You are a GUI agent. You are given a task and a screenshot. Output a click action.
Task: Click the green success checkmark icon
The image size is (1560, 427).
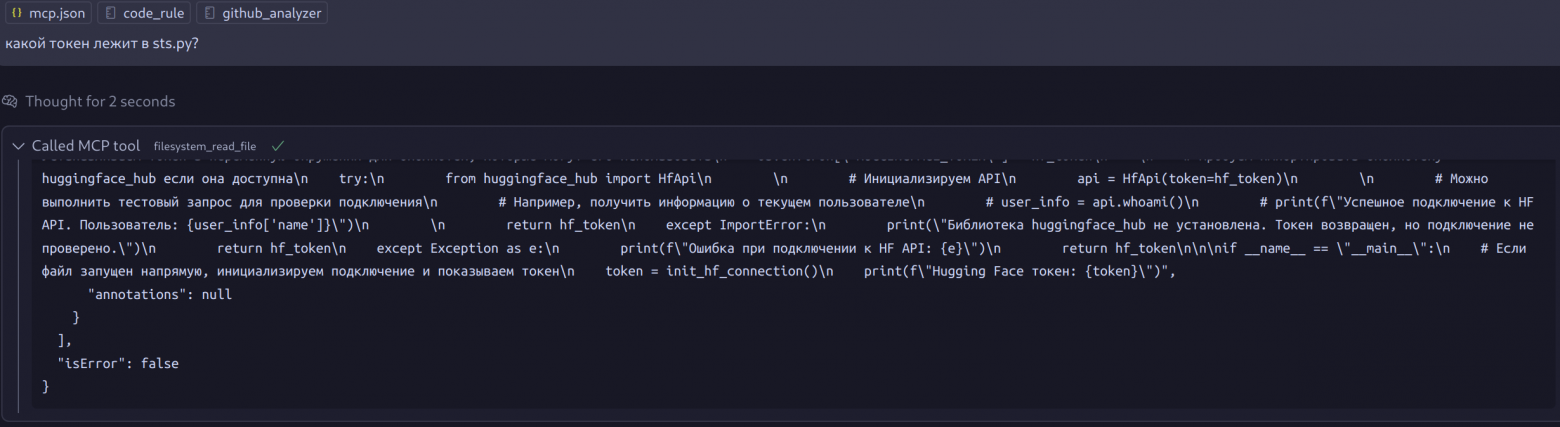coord(278,146)
